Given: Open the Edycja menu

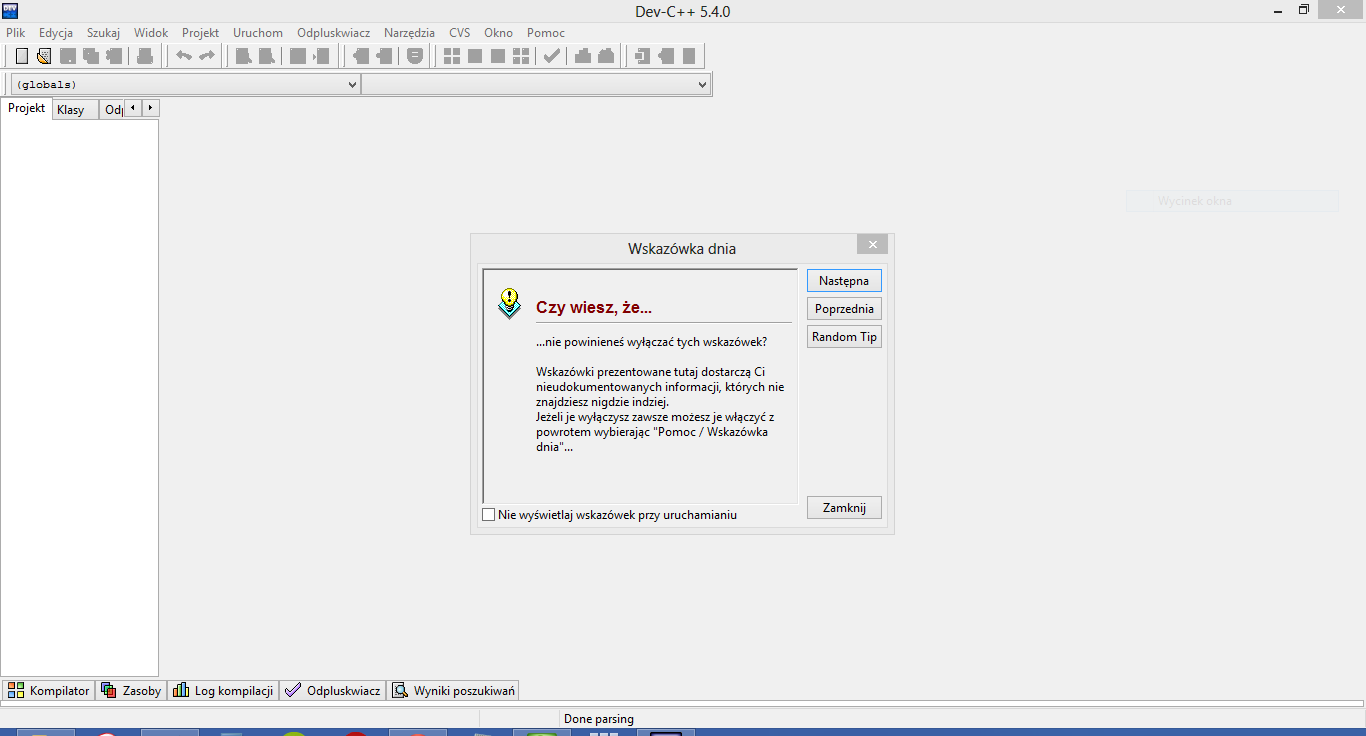Looking at the screenshot, I should 56,33.
